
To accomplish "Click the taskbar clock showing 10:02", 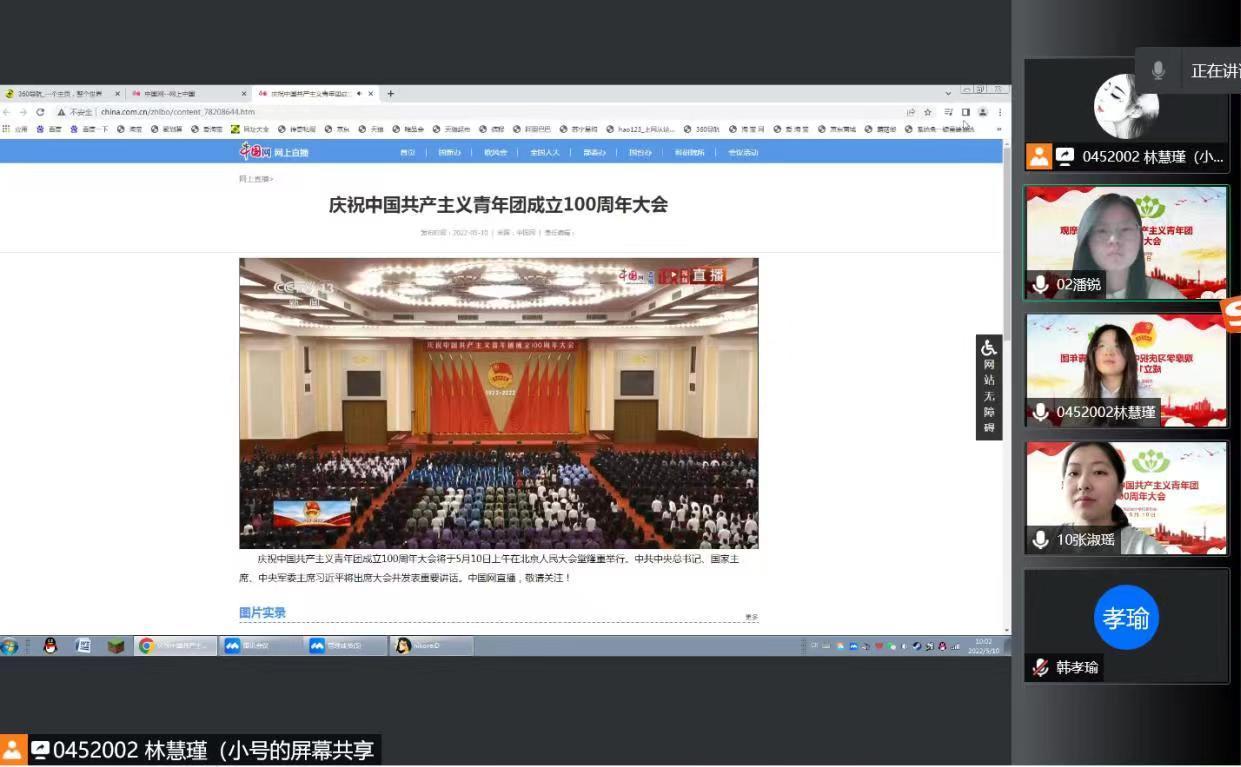I will (x=983, y=646).
